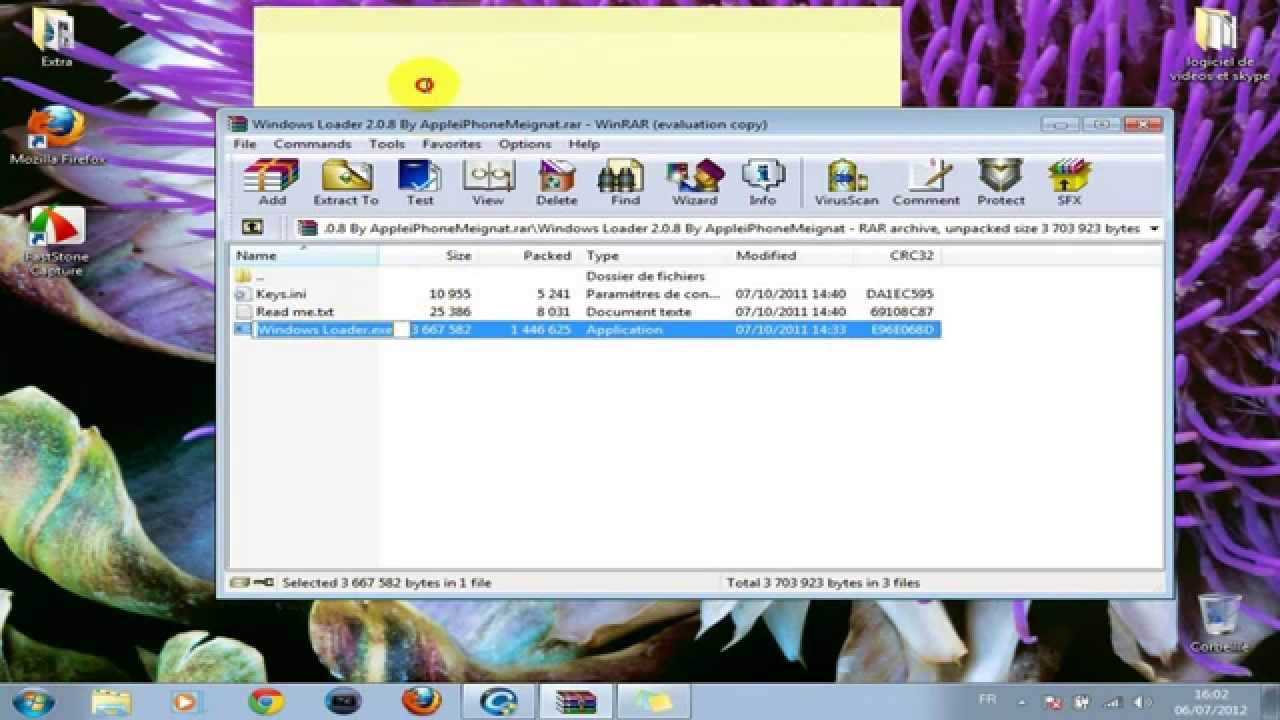
Task: Open the Favorites menu
Action: [453, 144]
